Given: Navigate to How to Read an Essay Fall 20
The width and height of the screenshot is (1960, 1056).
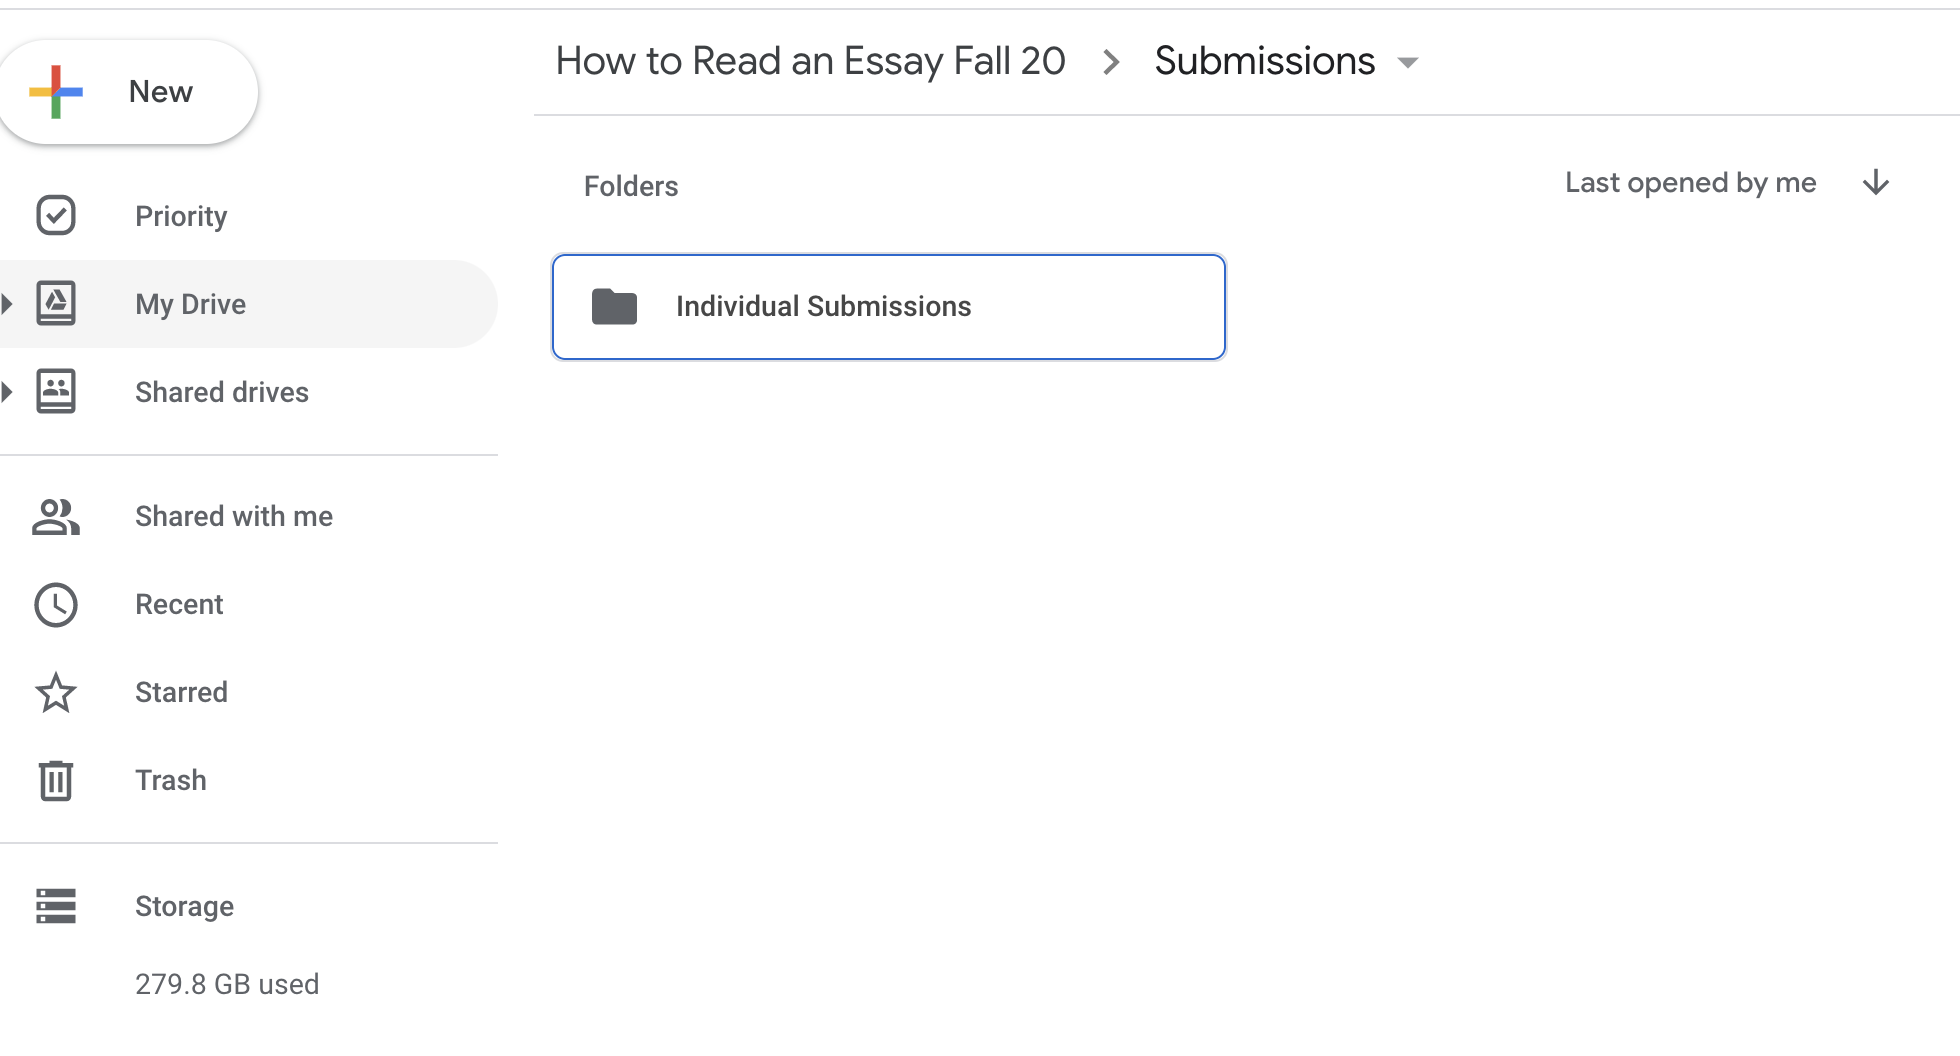Looking at the screenshot, I should tap(811, 60).
